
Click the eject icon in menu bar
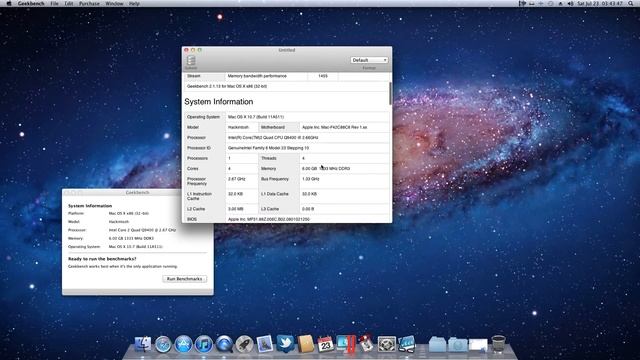pos(561,4)
